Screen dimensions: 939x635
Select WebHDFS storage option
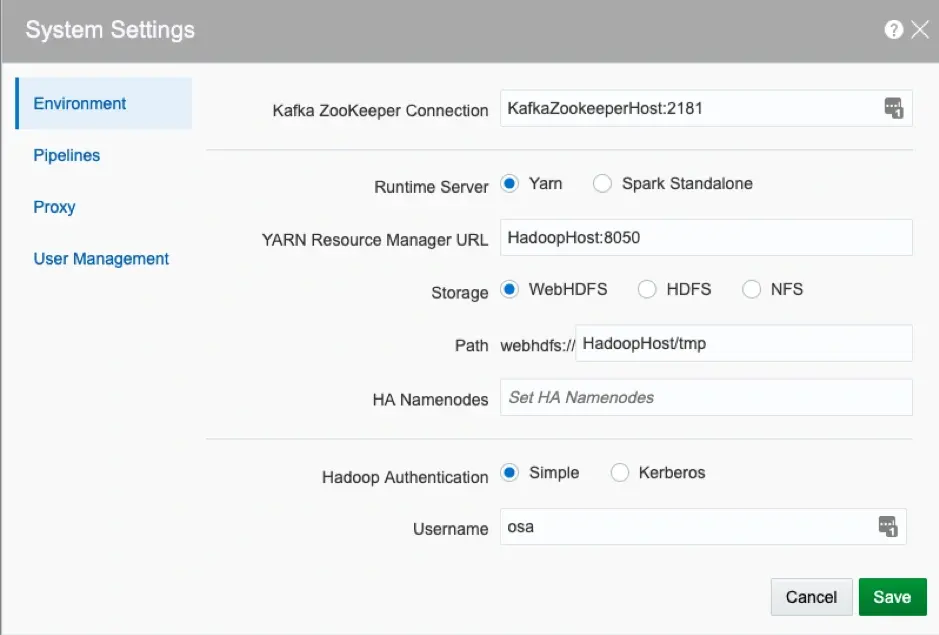point(510,289)
